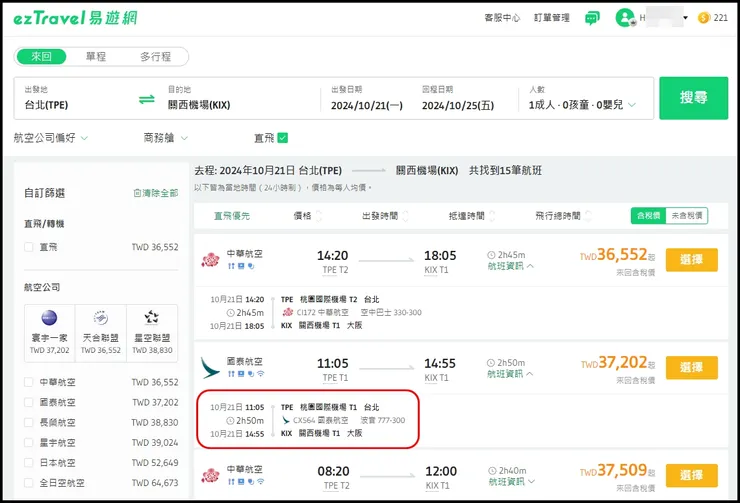
Task: Click entertainment icon on 08:20 flight
Action: pos(241,482)
